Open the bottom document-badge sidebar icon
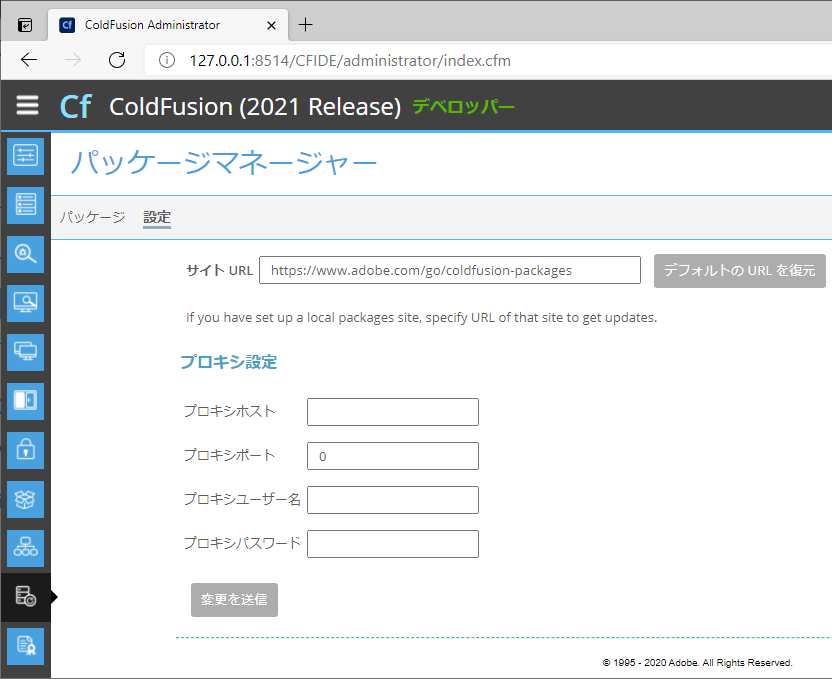832x679 pixels. pos(25,646)
